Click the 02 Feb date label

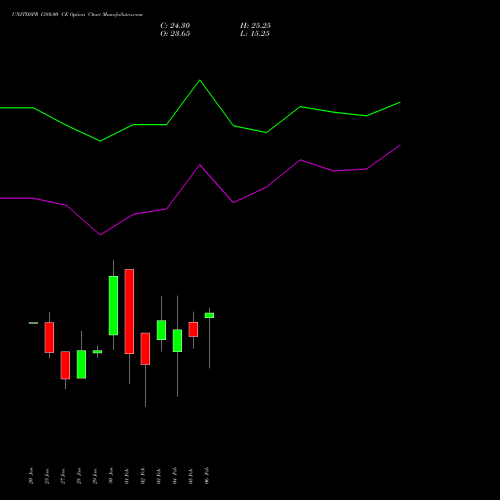tap(143, 476)
